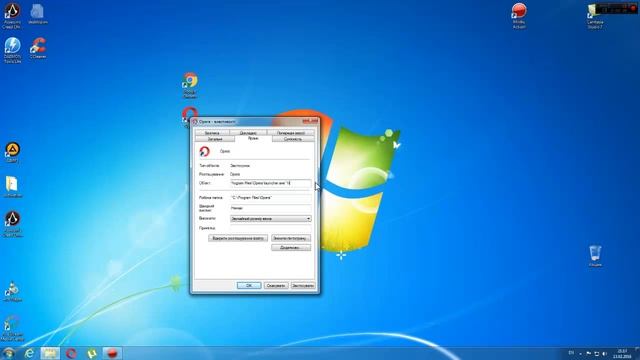
Task: Click into the Об'єкт target path field
Action: pos(271,183)
